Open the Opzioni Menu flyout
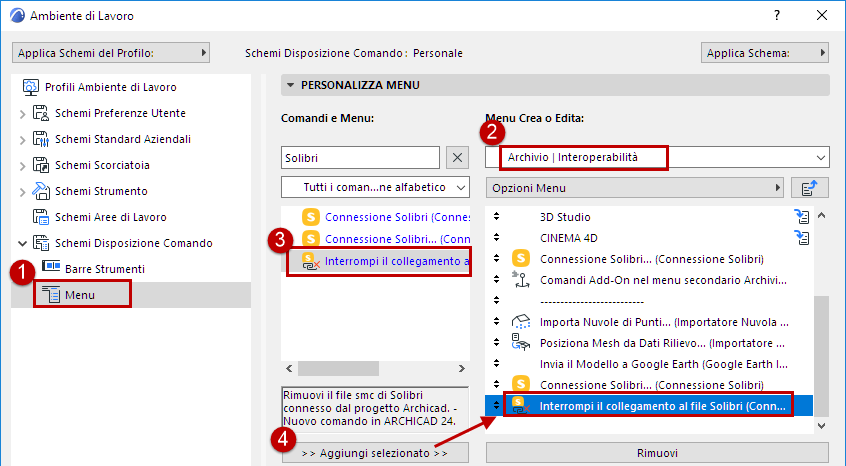This screenshot has height=466, width=846. (634, 188)
